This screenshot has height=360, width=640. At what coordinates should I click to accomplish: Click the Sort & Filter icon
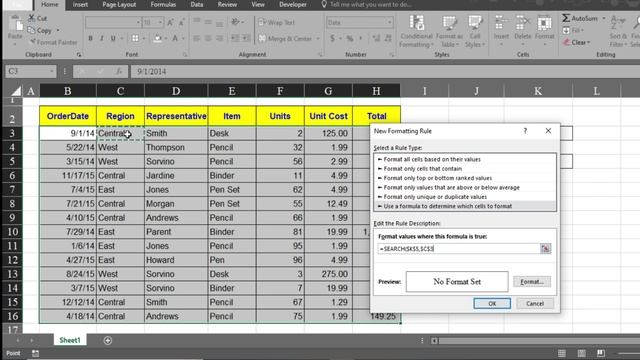pos(618,22)
